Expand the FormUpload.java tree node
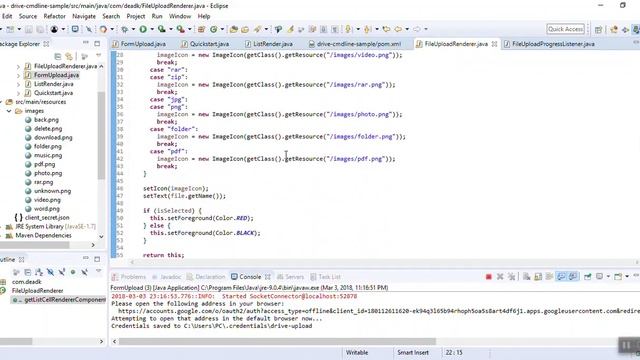 18,75
